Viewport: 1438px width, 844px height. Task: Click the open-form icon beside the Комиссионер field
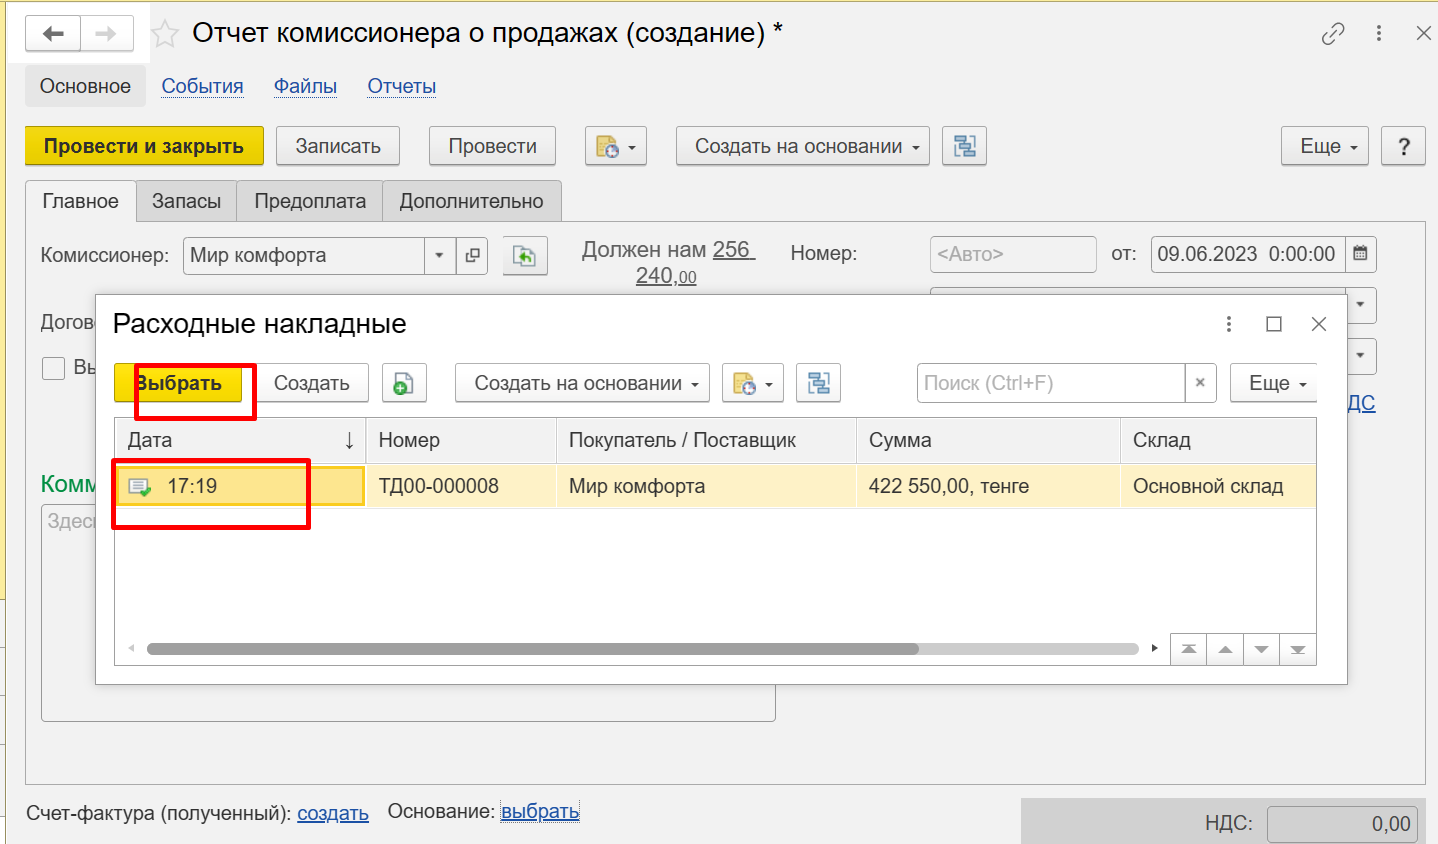pyautogui.click(x=472, y=255)
